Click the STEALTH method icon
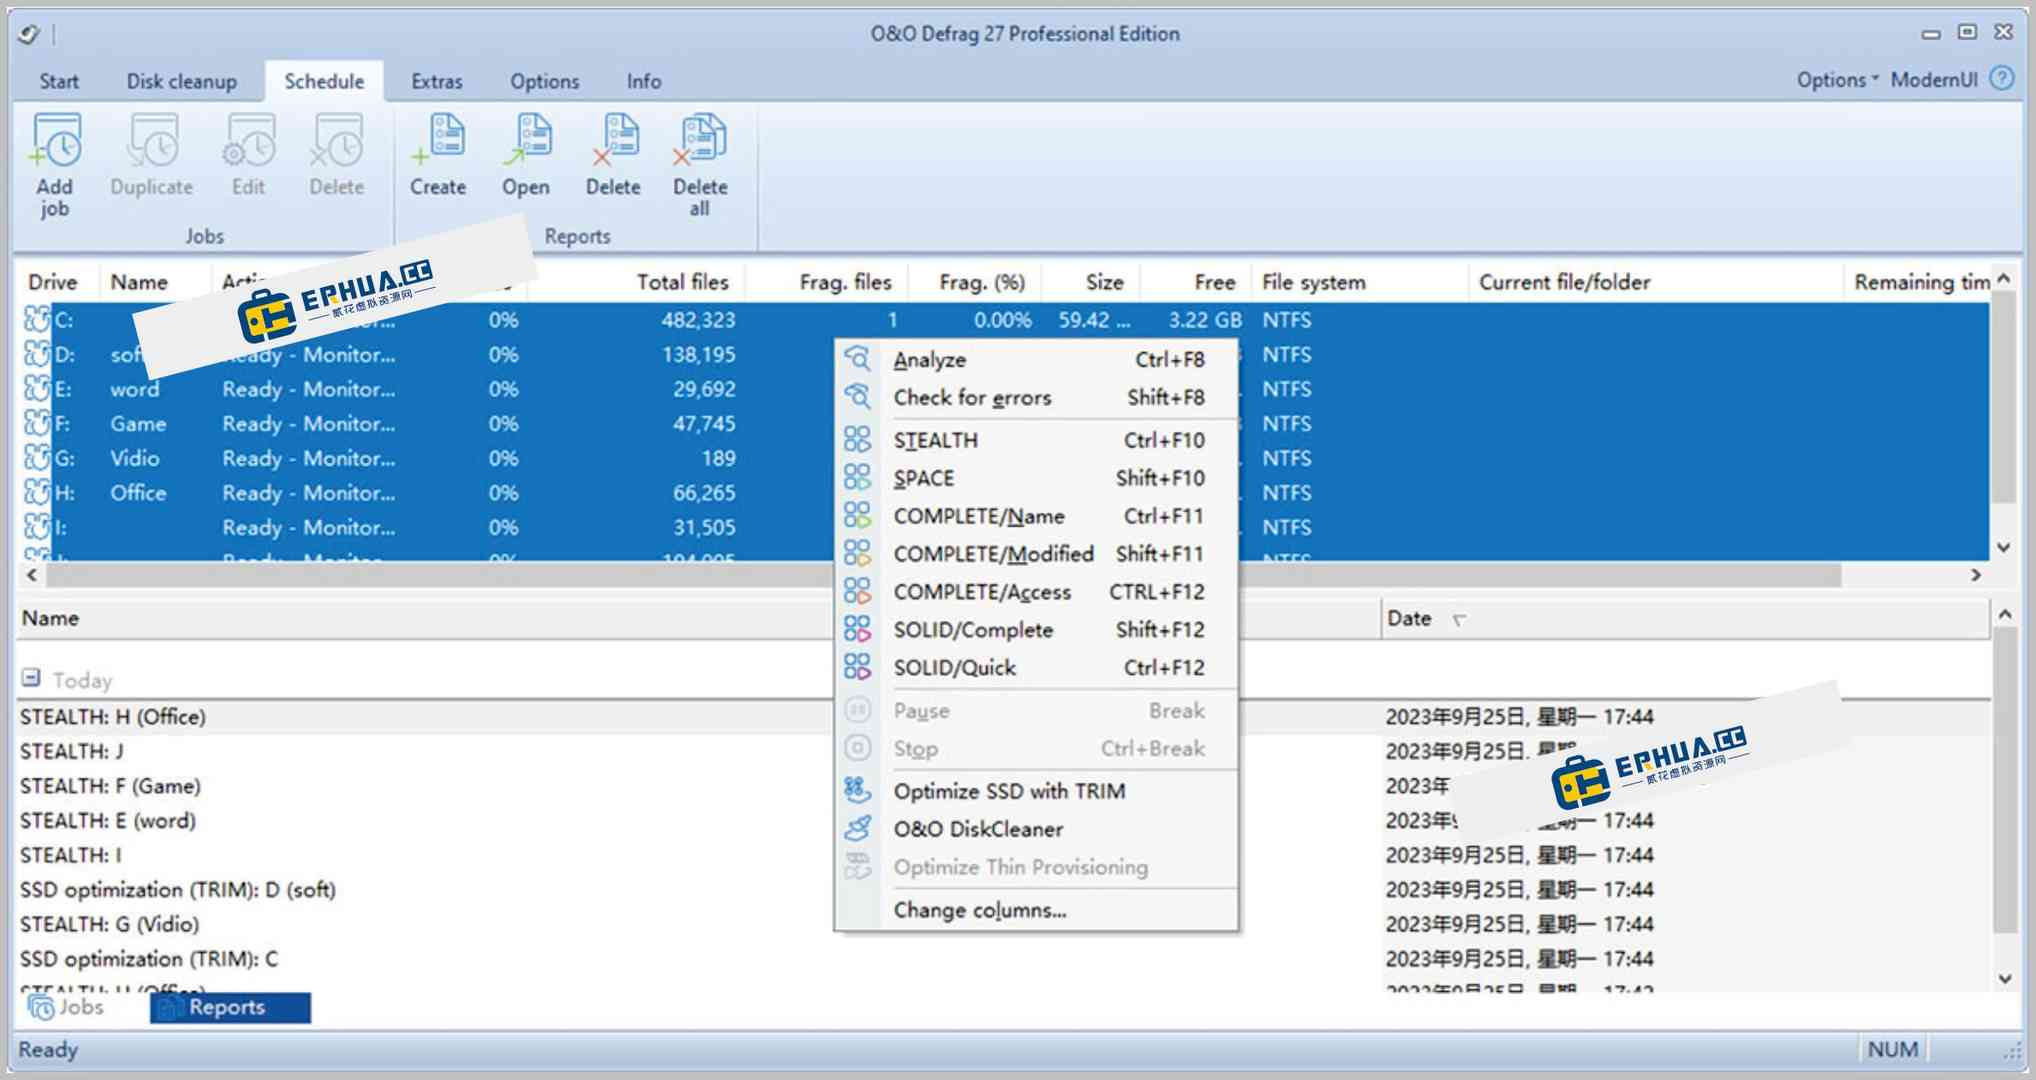 pyautogui.click(x=857, y=440)
